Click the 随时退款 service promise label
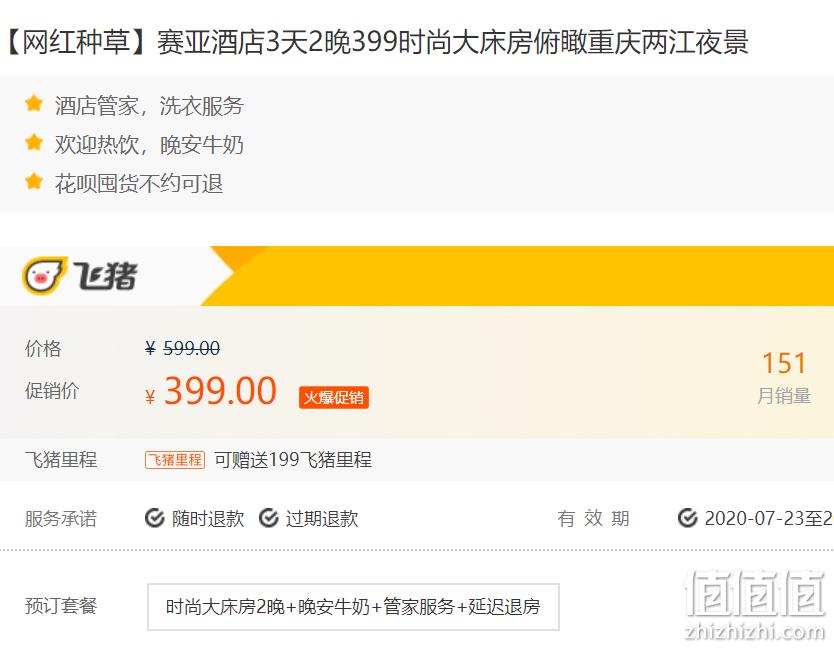The width and height of the screenshot is (834, 649). tap(208, 518)
